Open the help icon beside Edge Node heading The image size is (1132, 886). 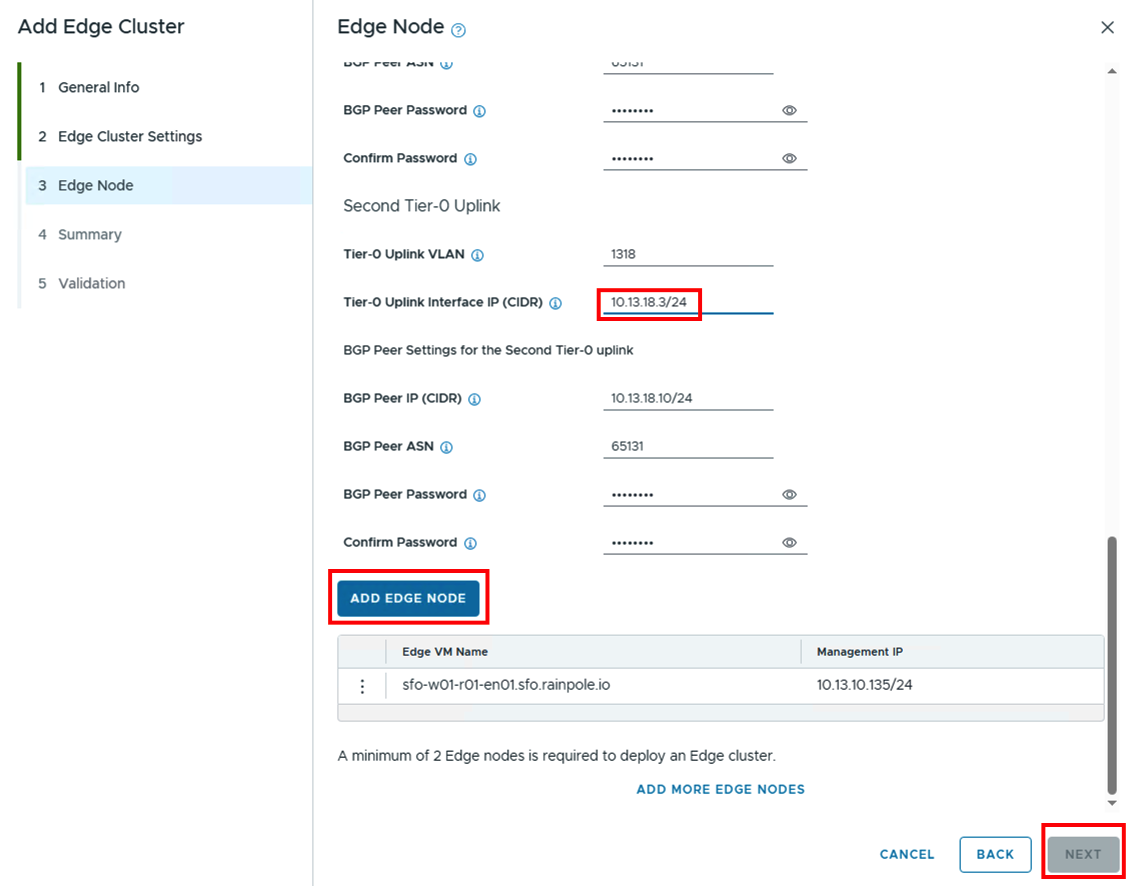pos(458,27)
